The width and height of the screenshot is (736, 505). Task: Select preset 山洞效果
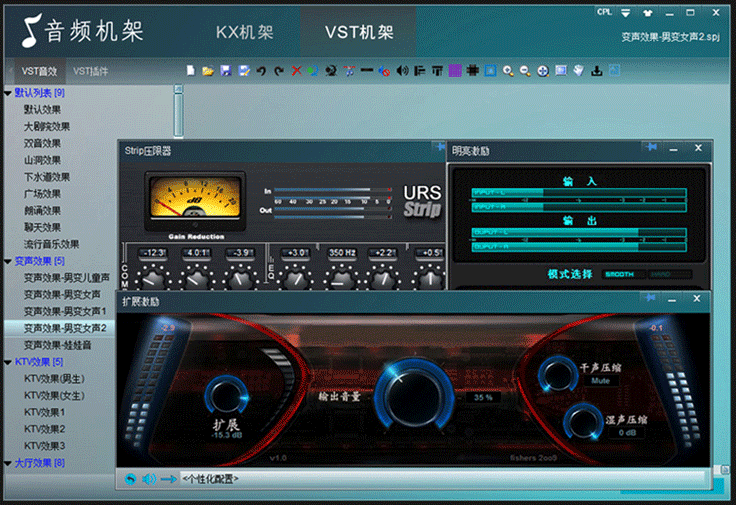42,160
